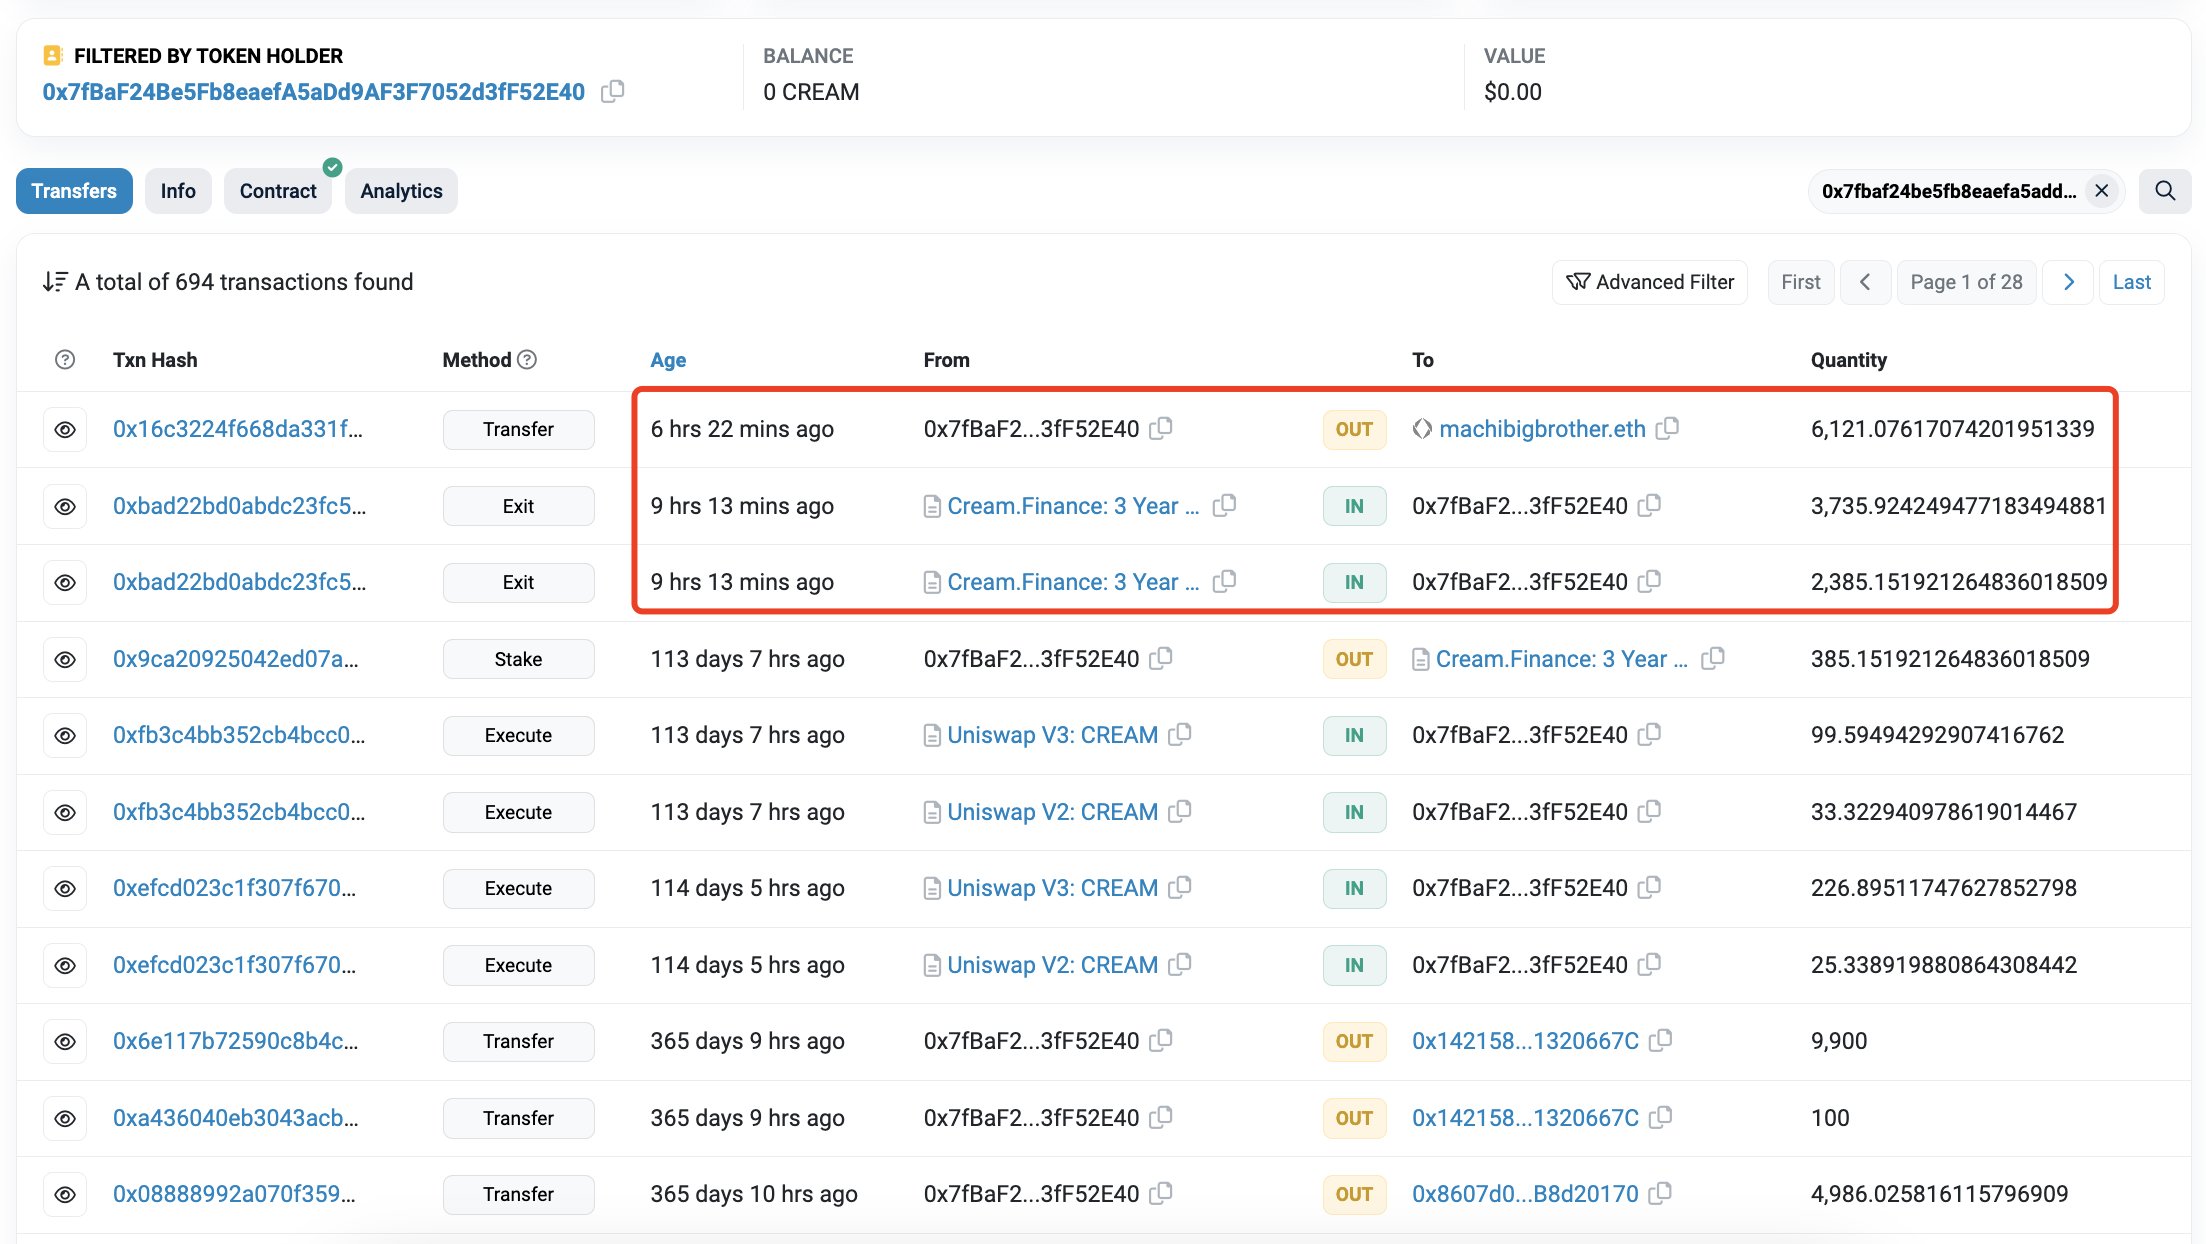This screenshot has width=2206, height=1244.
Task: Open the machibigbrother.eth address link
Action: (1542, 429)
